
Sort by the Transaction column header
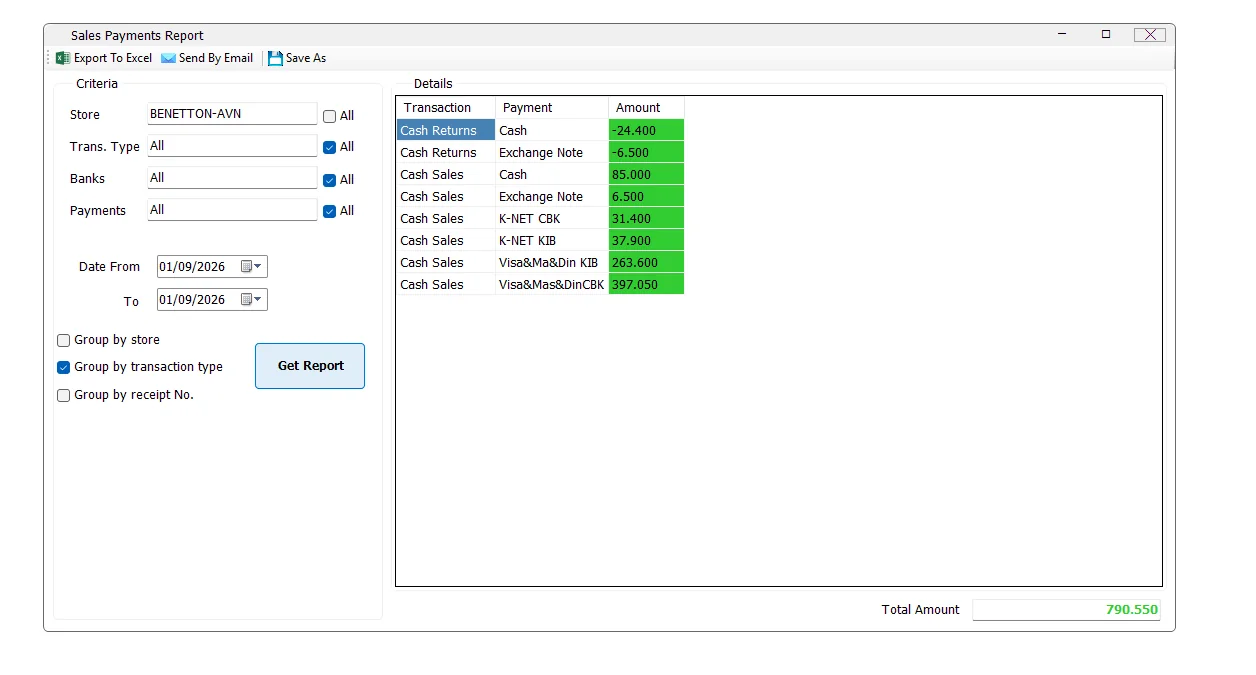(x=446, y=108)
